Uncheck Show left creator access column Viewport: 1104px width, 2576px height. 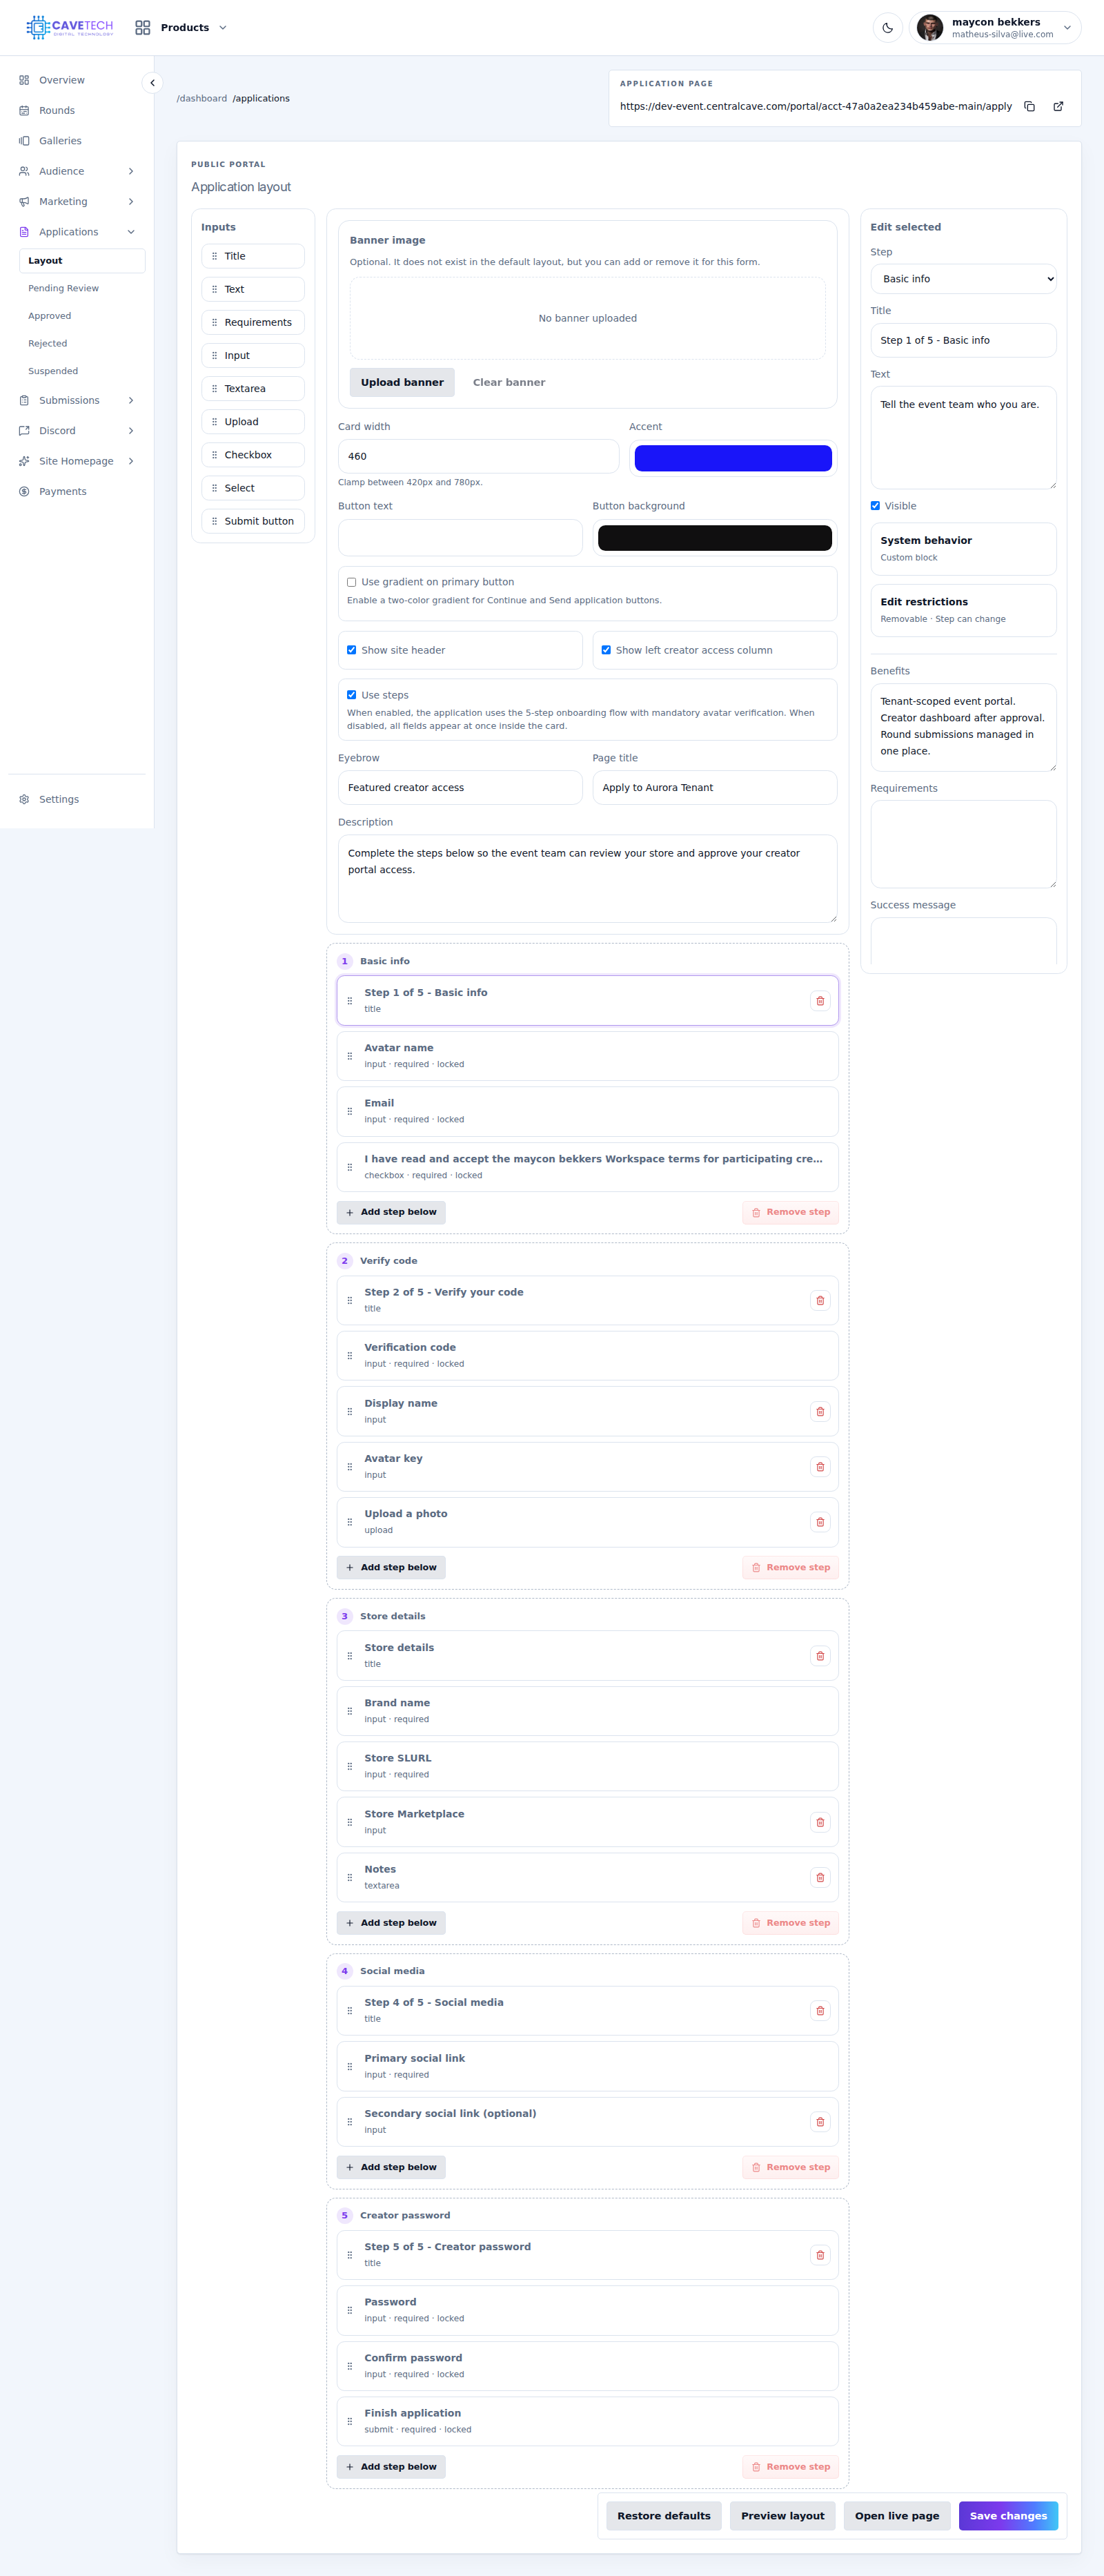tap(606, 650)
